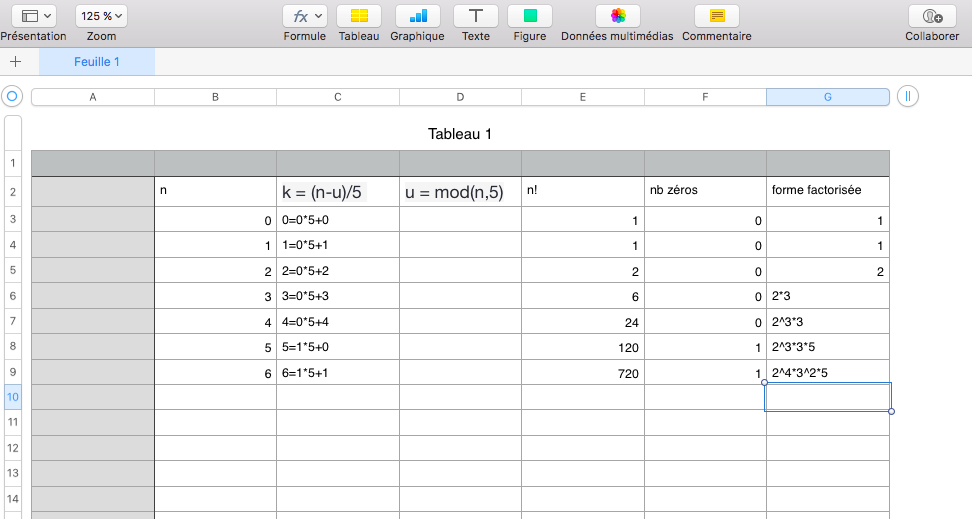Insert a chart with Graphique icon

417,16
